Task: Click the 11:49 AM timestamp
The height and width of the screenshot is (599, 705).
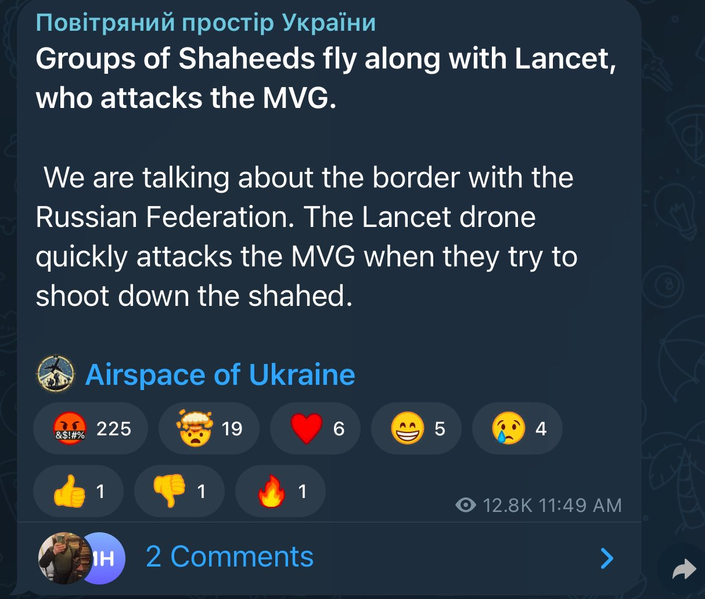Action: [x=580, y=506]
